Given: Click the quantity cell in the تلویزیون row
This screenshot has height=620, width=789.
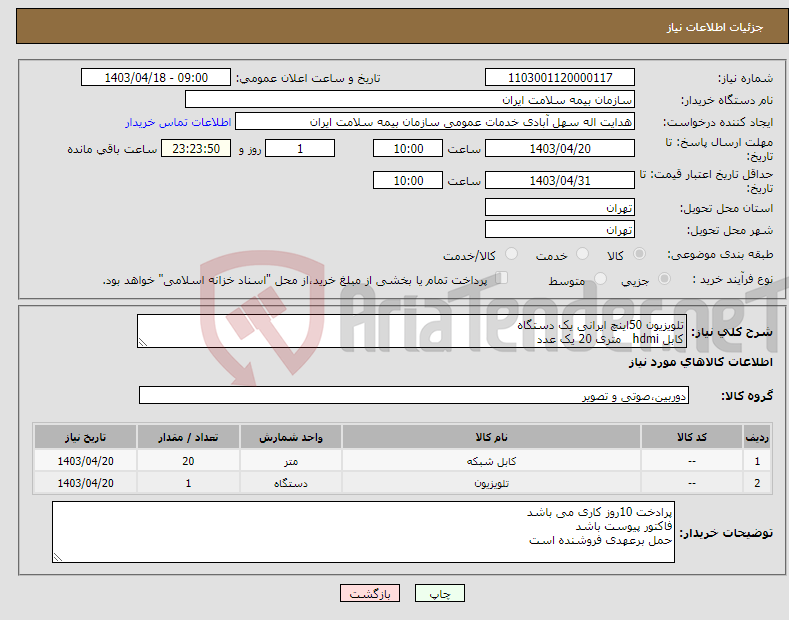Looking at the screenshot, I should coord(188,483).
